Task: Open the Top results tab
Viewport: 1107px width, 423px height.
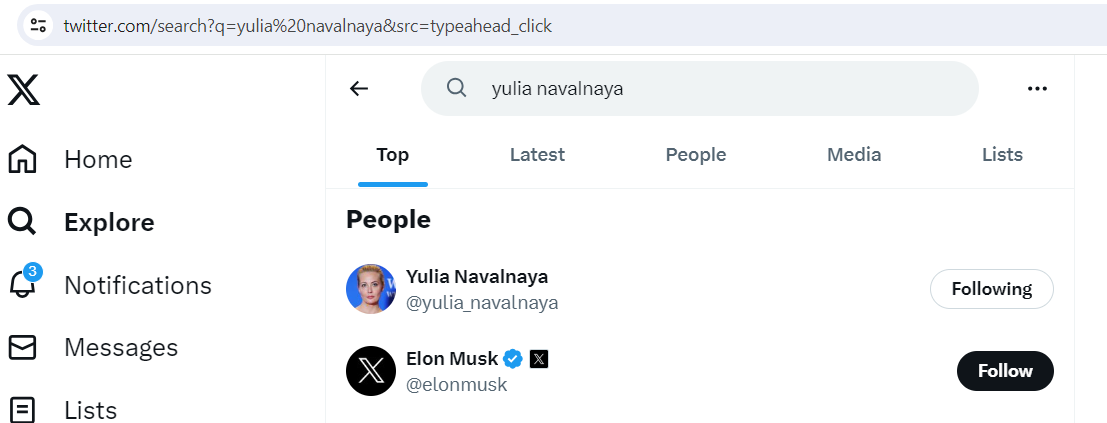Action: pos(392,155)
